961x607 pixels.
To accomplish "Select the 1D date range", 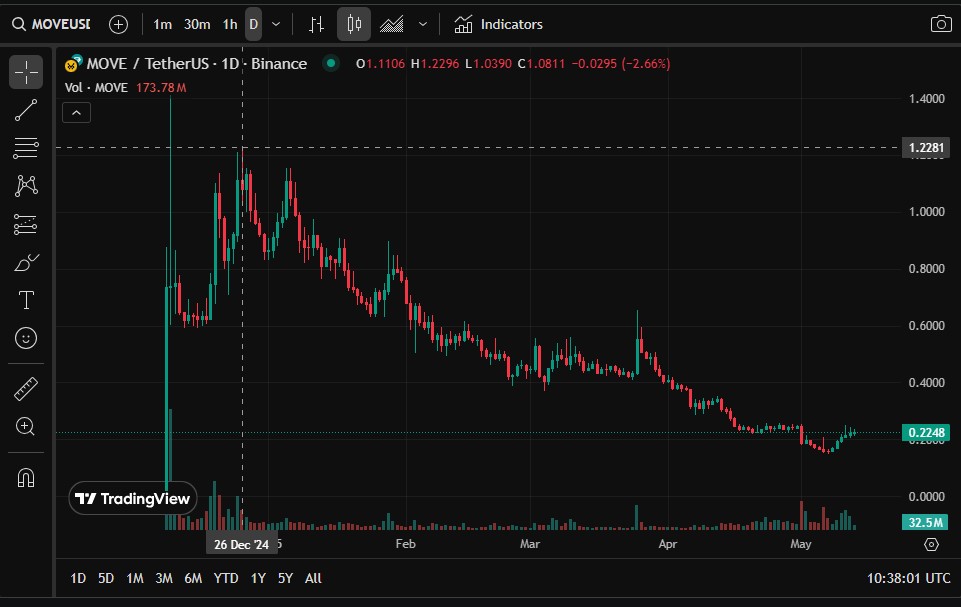I will pos(78,578).
